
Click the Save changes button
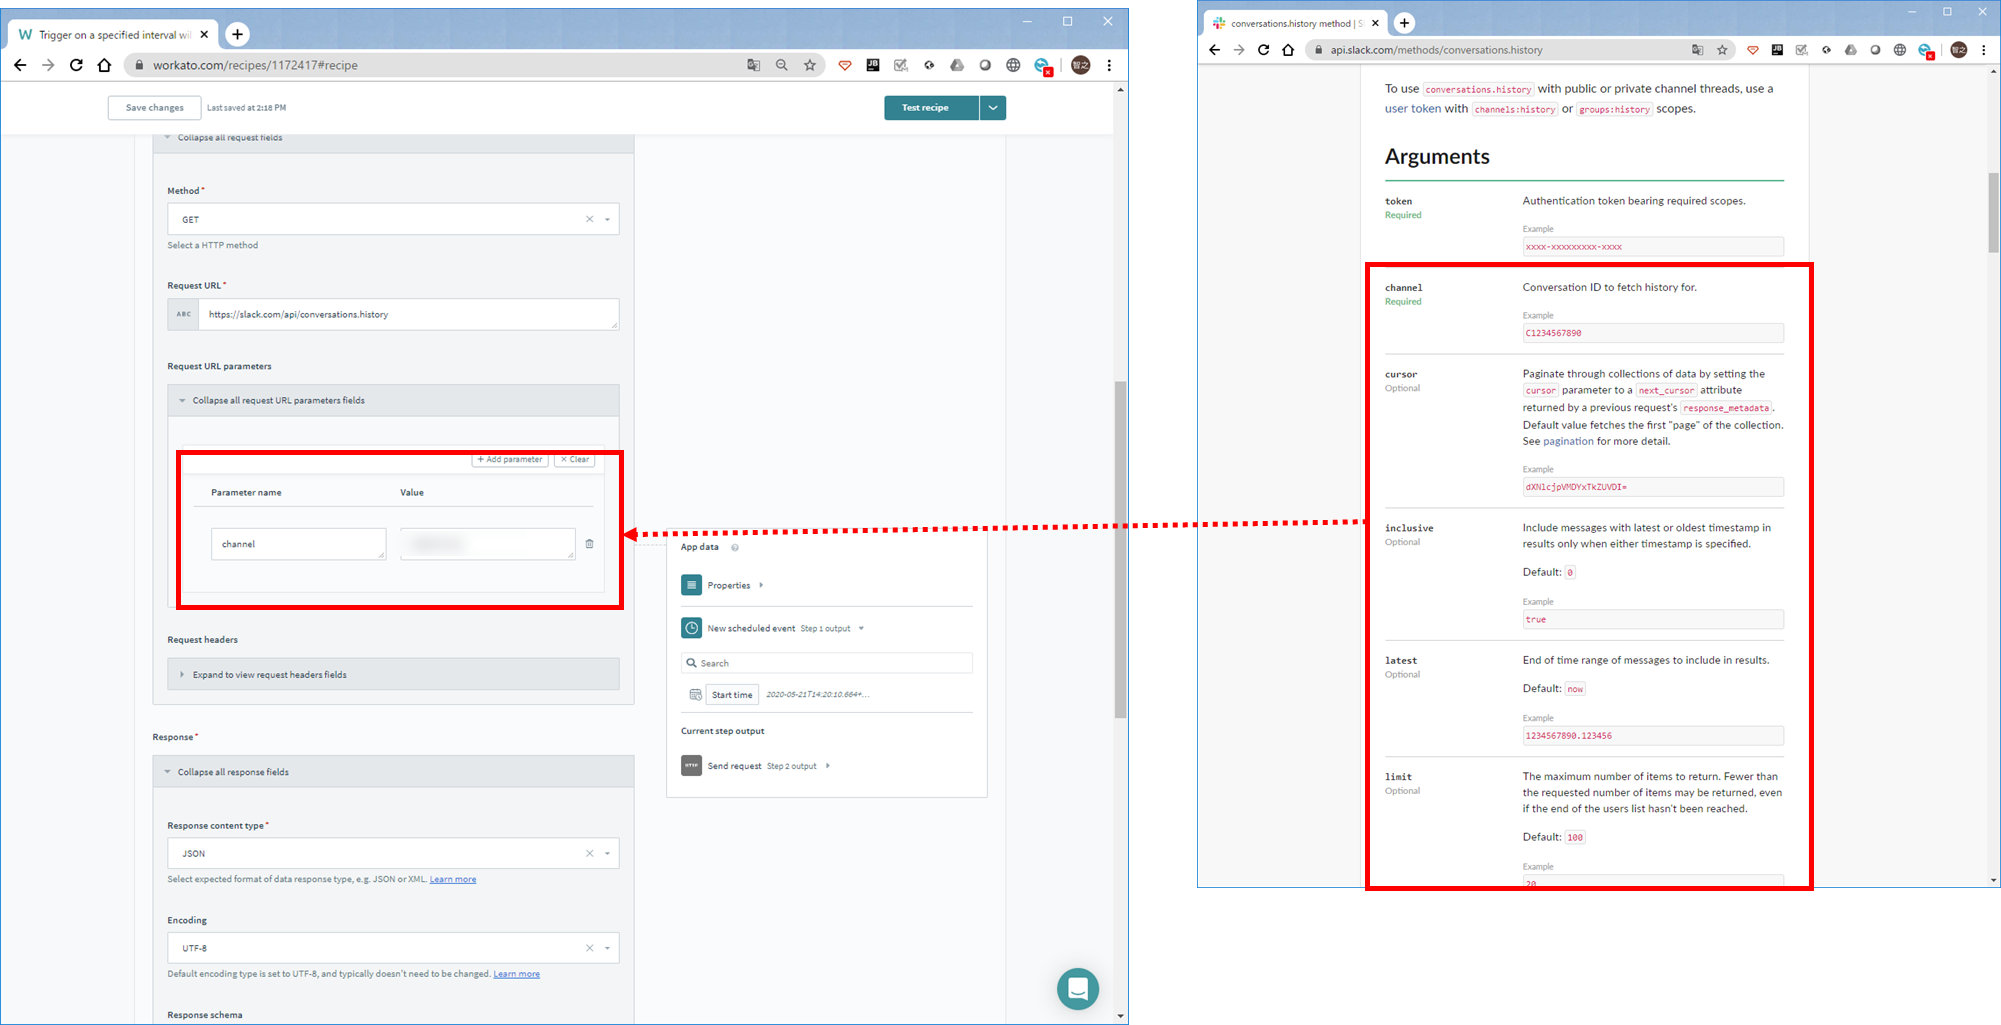pos(154,108)
